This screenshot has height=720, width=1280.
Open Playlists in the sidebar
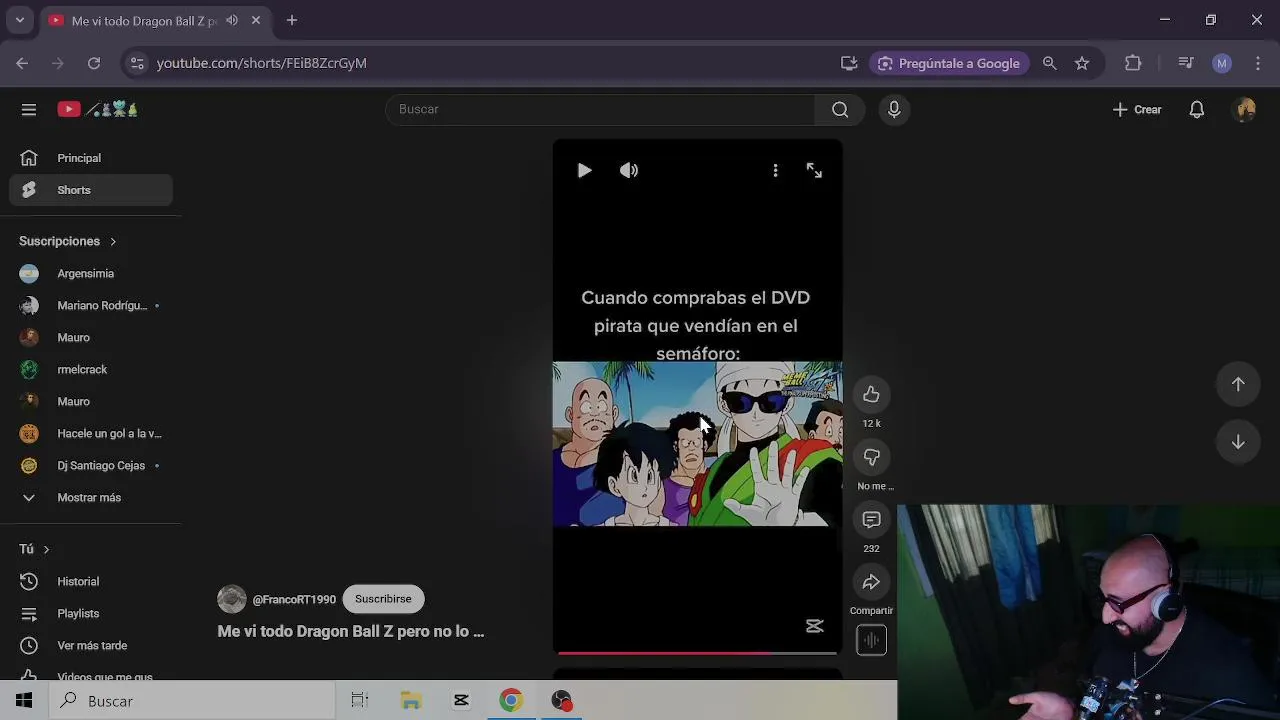[x=91, y=613]
